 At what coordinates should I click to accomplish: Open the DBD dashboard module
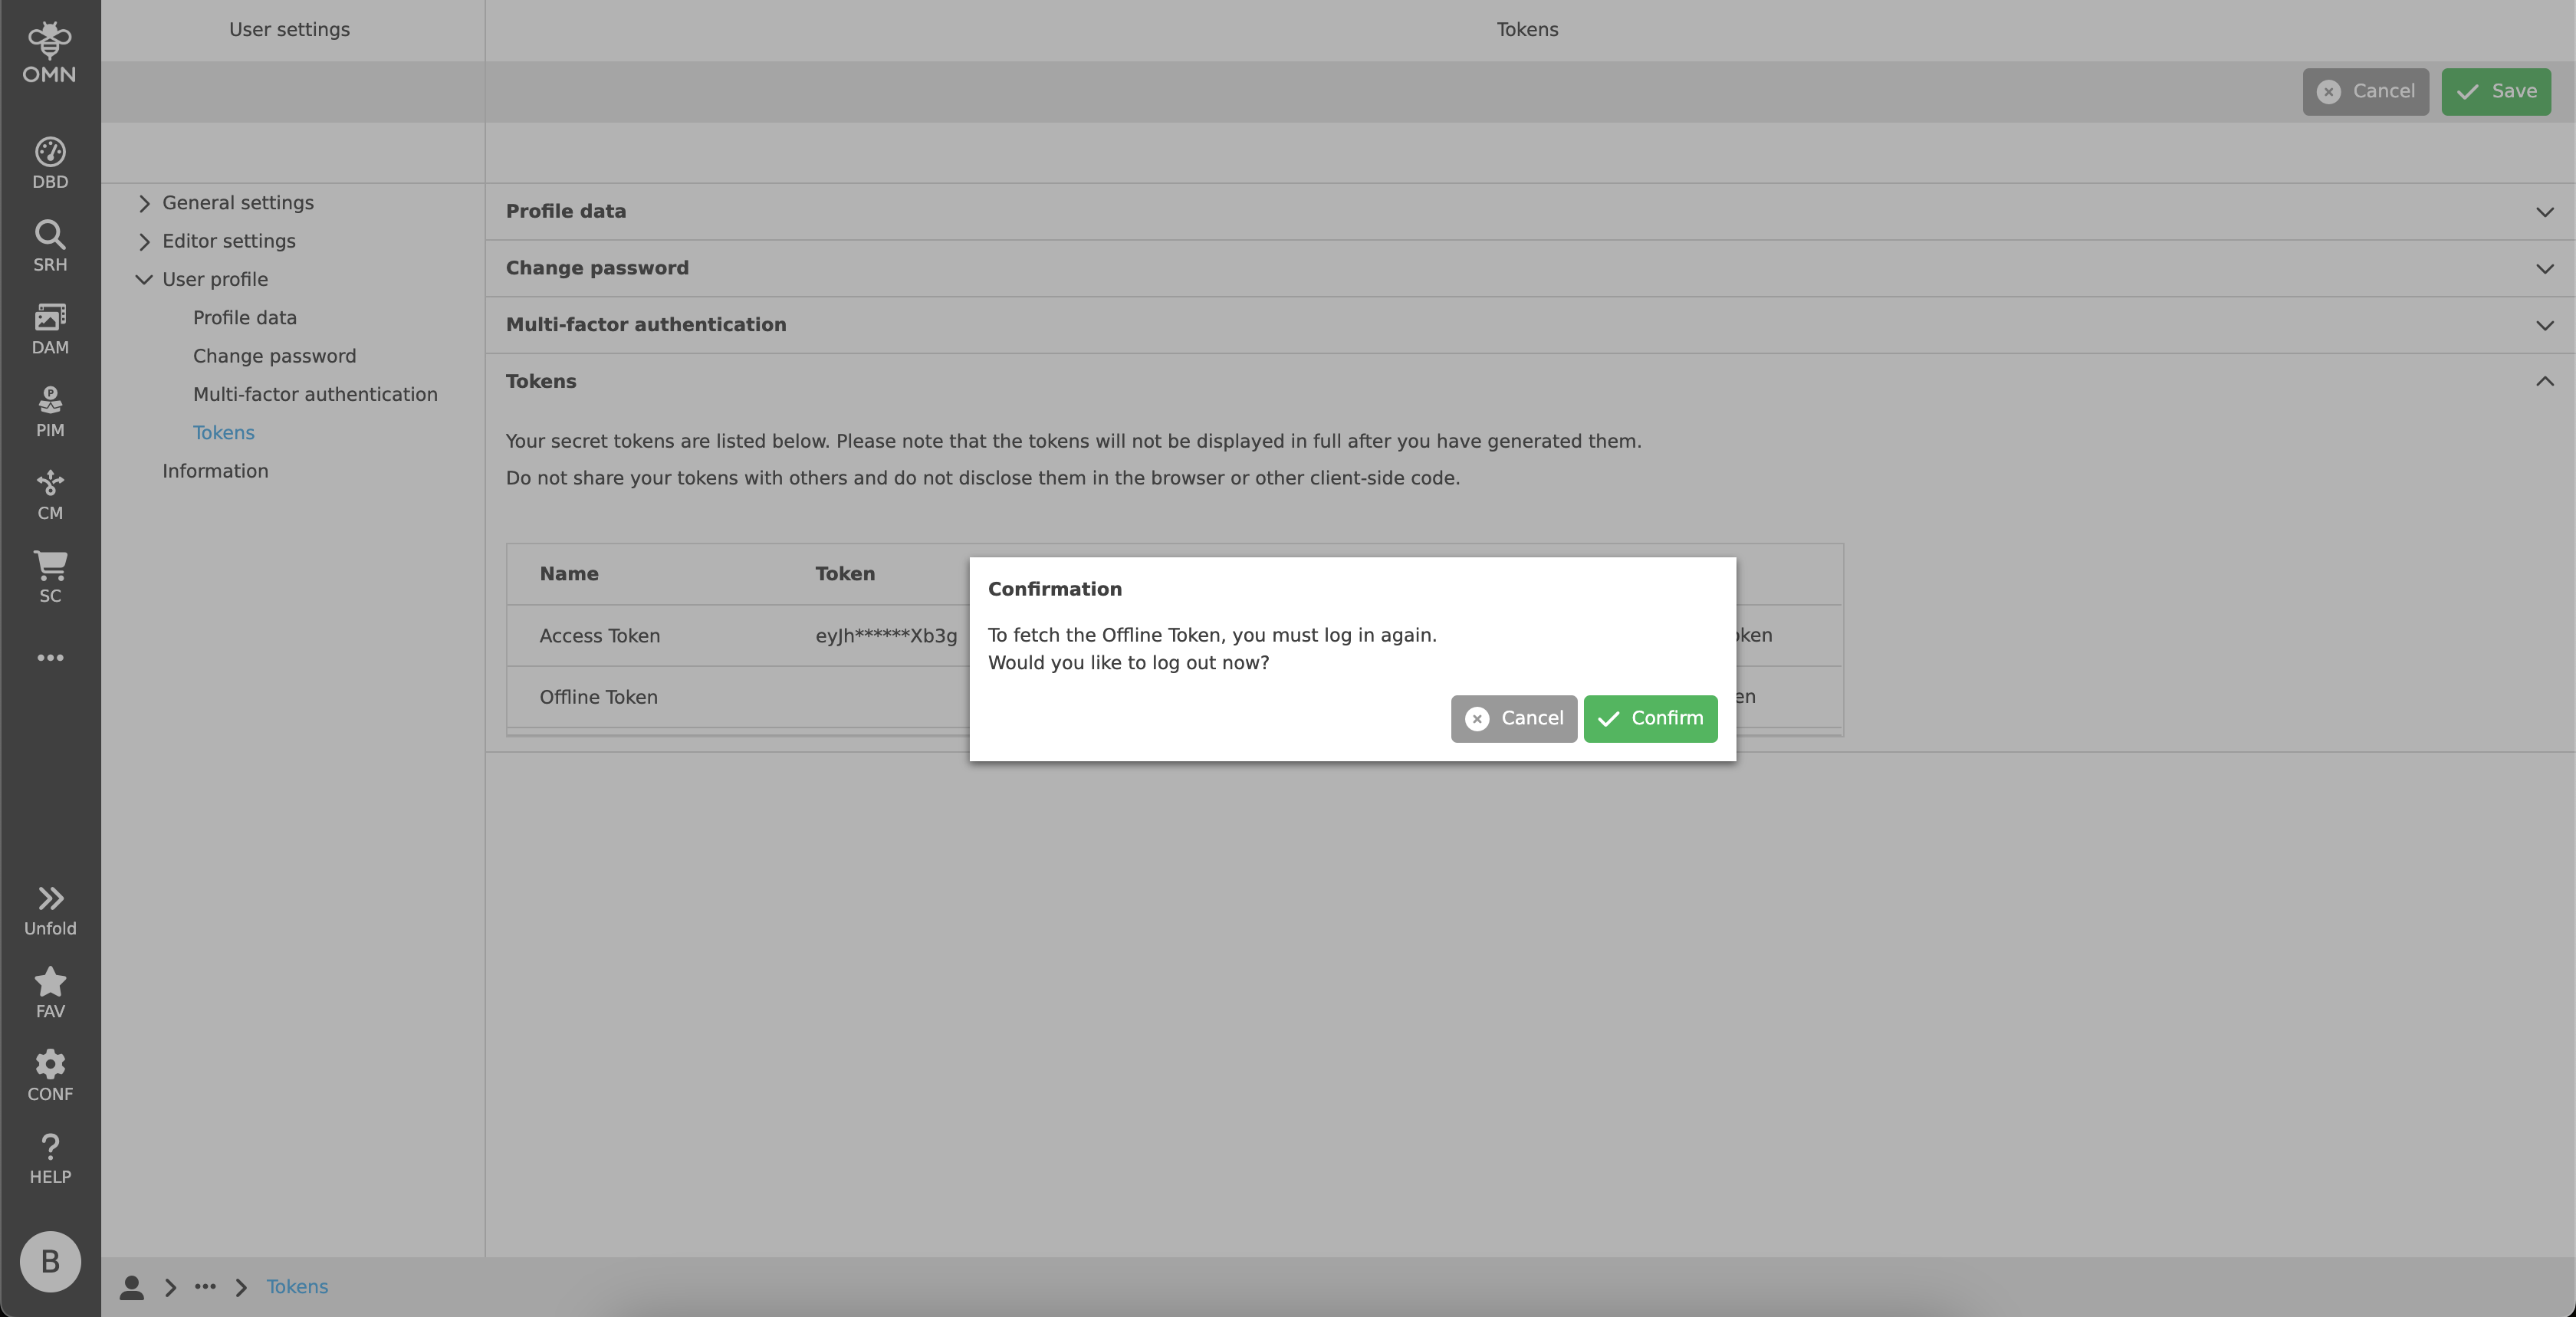(49, 160)
